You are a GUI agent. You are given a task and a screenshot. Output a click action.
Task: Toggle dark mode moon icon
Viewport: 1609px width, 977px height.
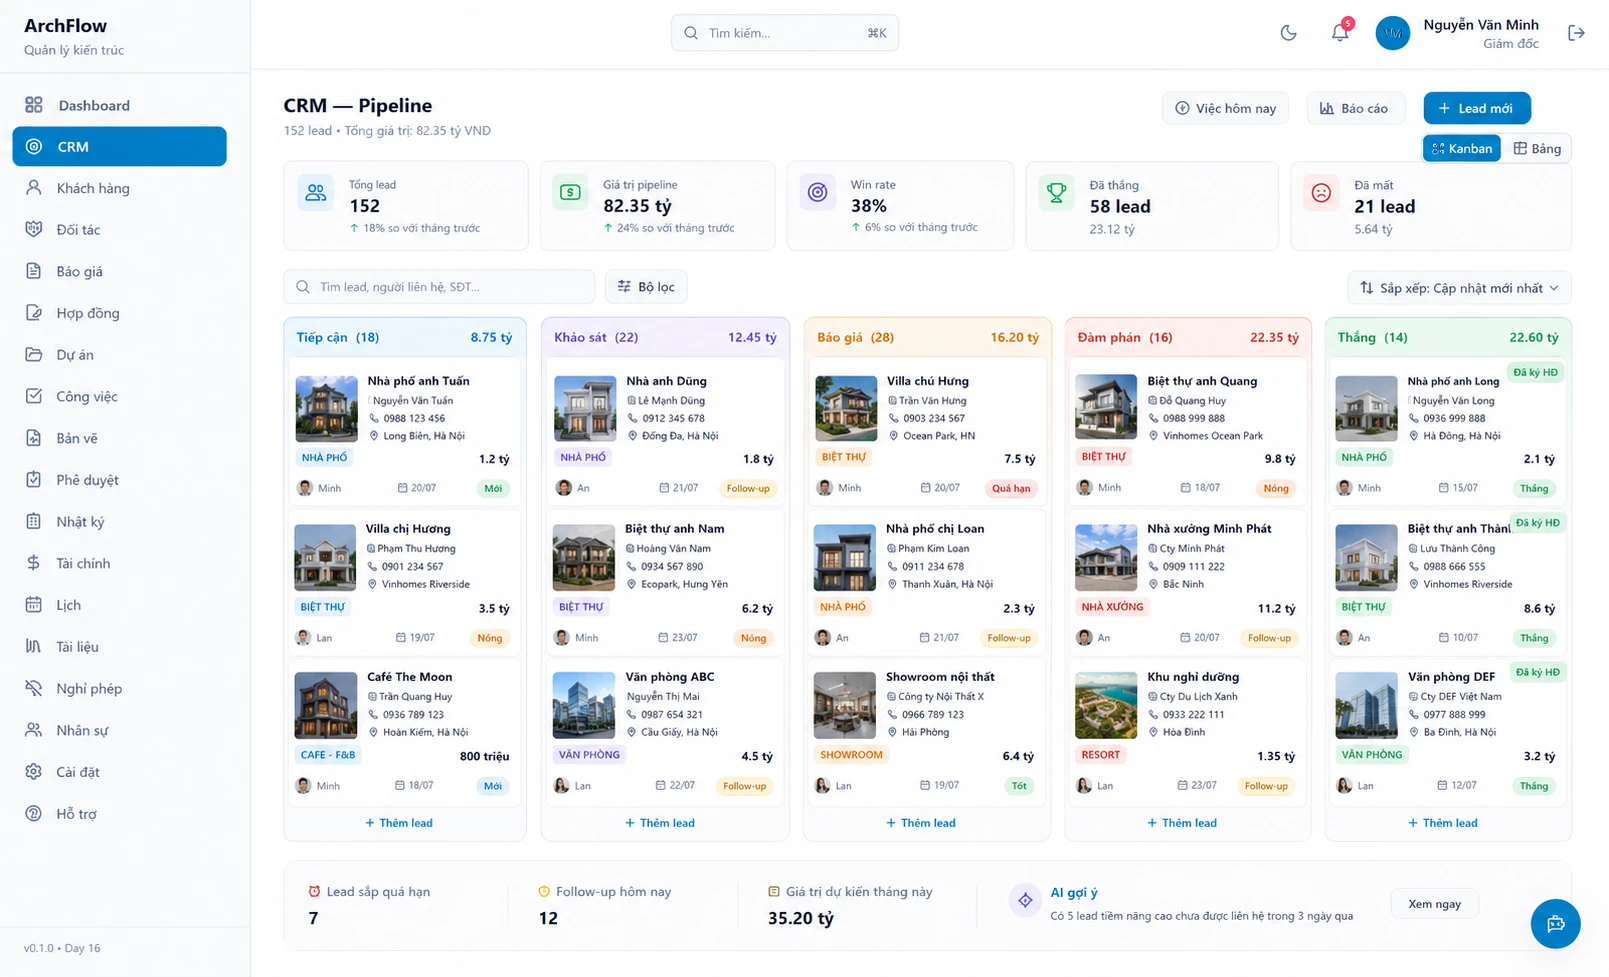pyautogui.click(x=1288, y=33)
